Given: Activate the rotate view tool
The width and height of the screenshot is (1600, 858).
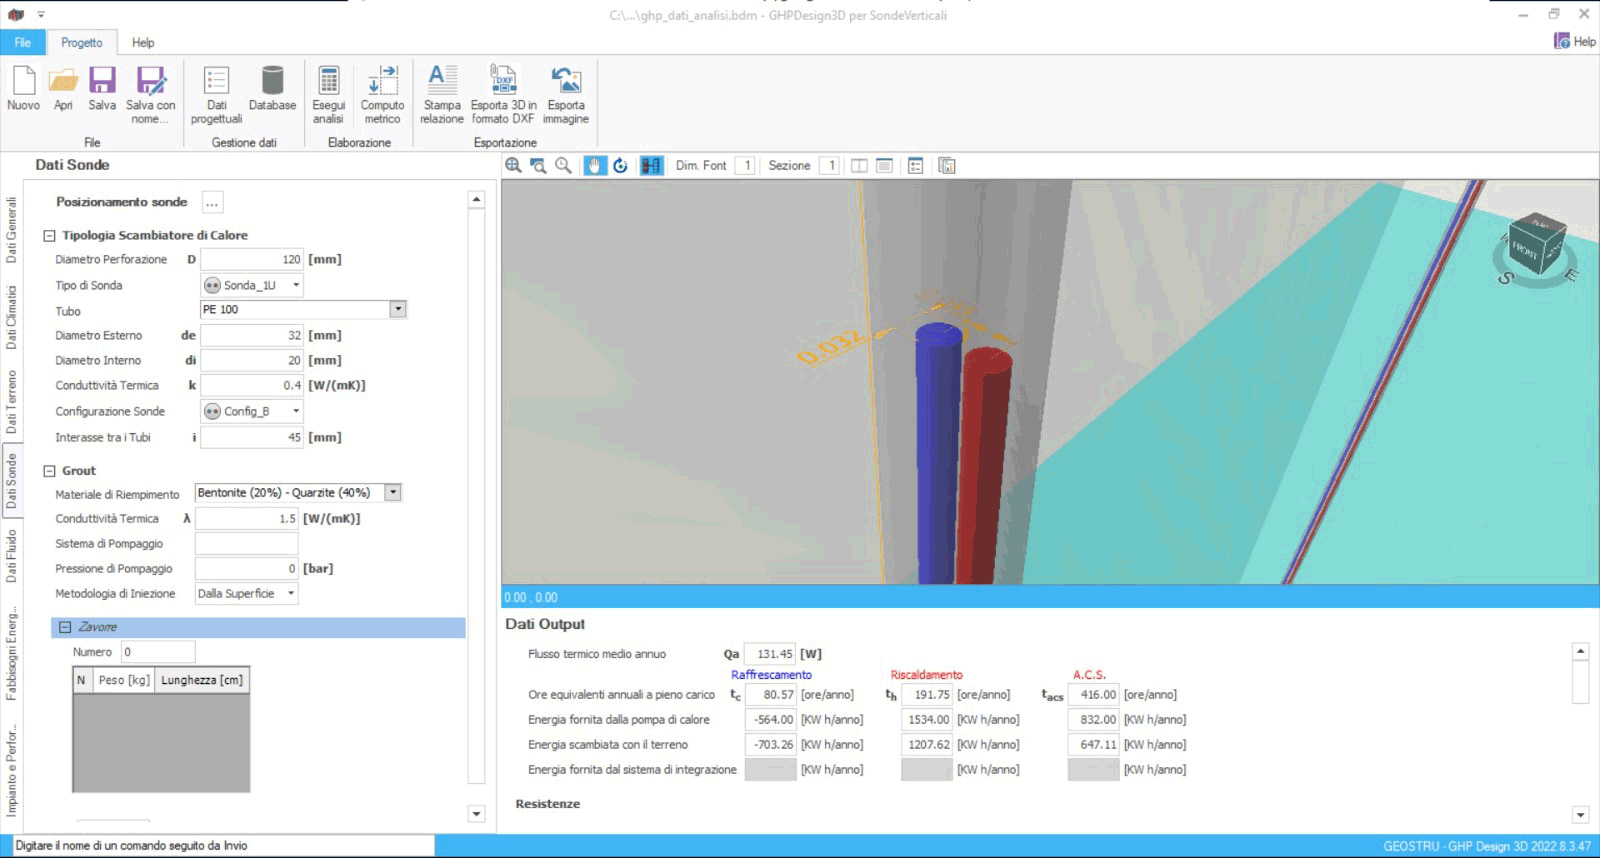Looking at the screenshot, I should (621, 166).
